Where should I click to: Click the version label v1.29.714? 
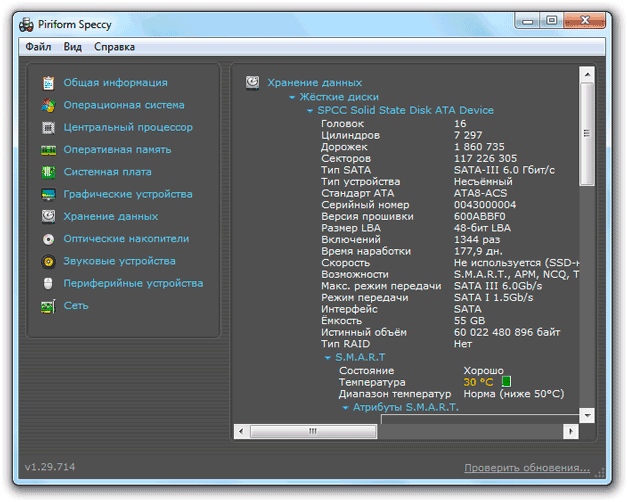coord(50,467)
